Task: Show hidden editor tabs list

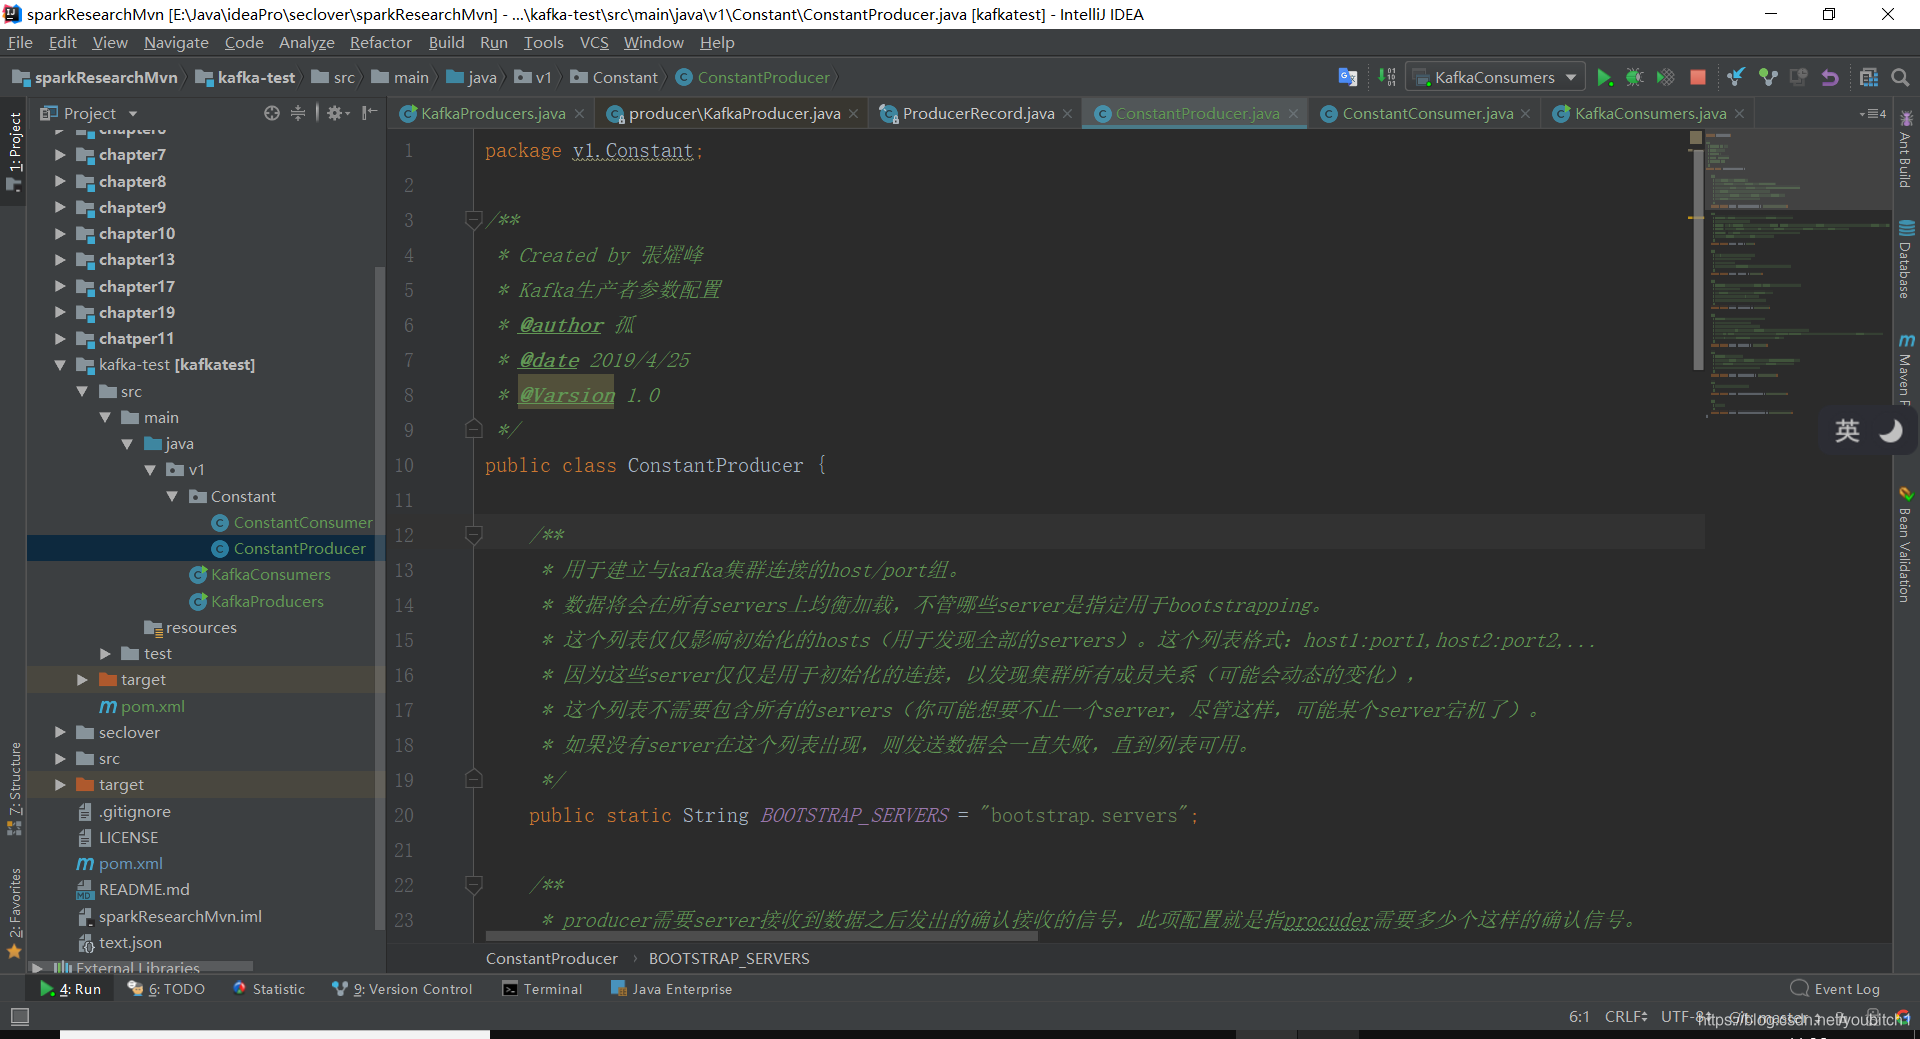Action: coord(1872,113)
